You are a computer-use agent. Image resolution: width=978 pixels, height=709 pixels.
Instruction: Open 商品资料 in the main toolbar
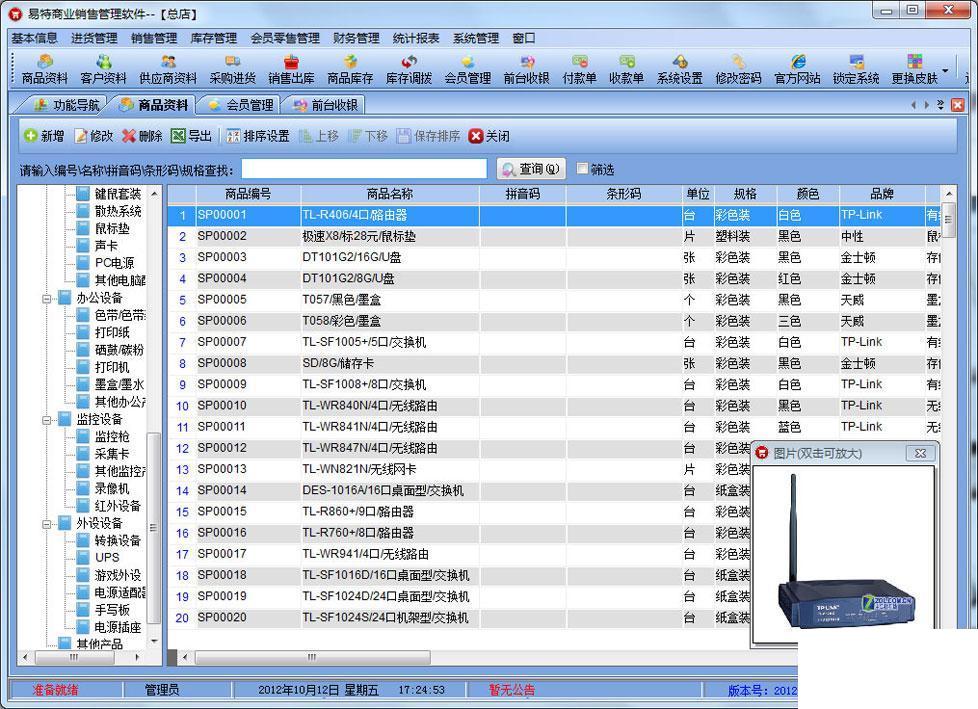pyautogui.click(x=44, y=69)
